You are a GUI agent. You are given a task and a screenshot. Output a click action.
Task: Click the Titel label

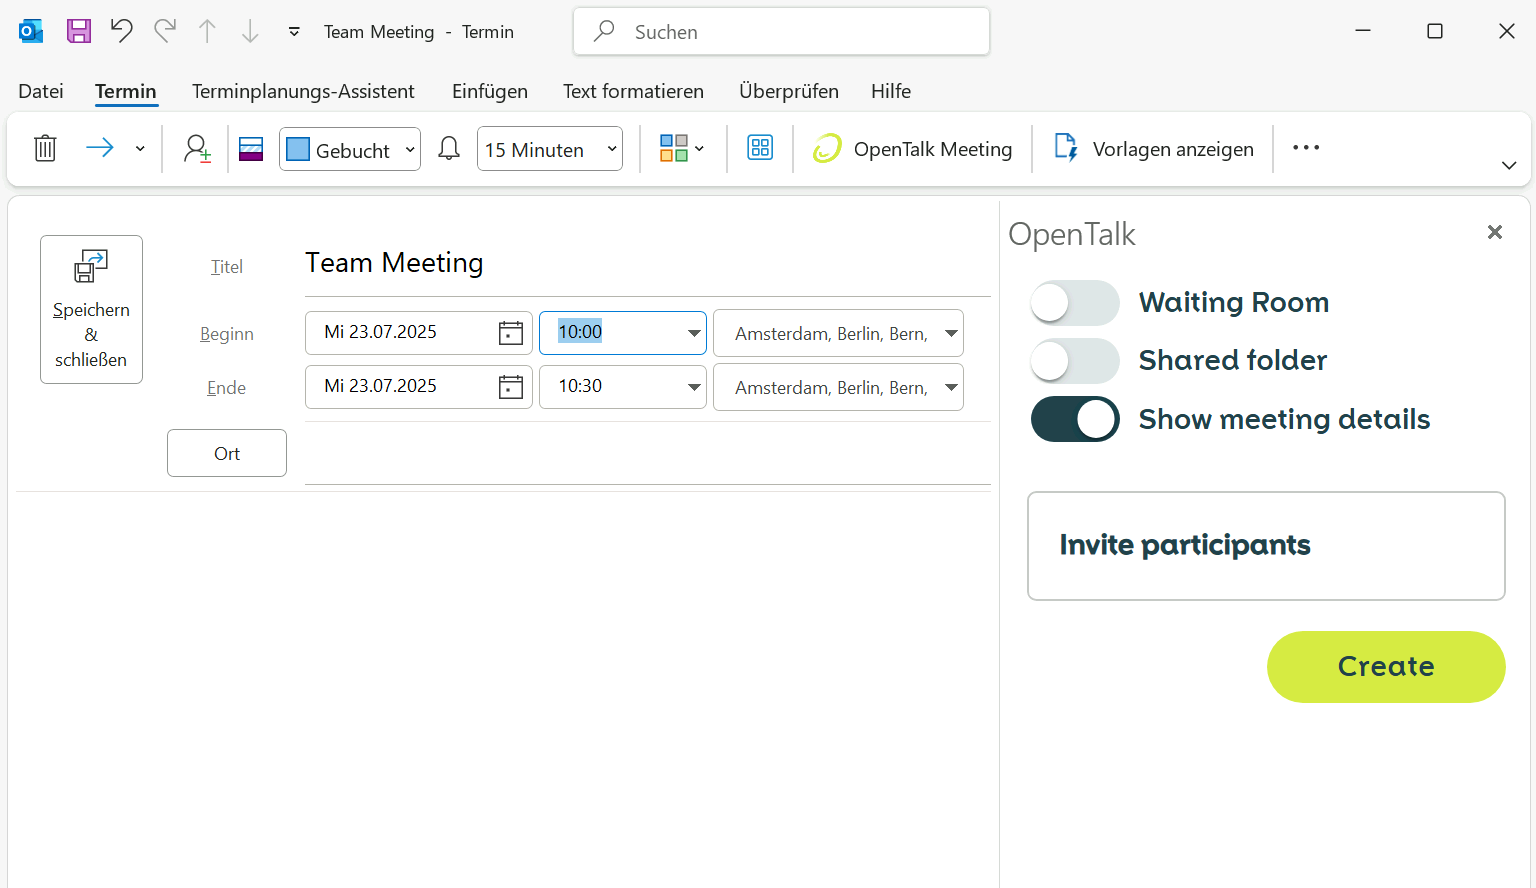coord(227,267)
